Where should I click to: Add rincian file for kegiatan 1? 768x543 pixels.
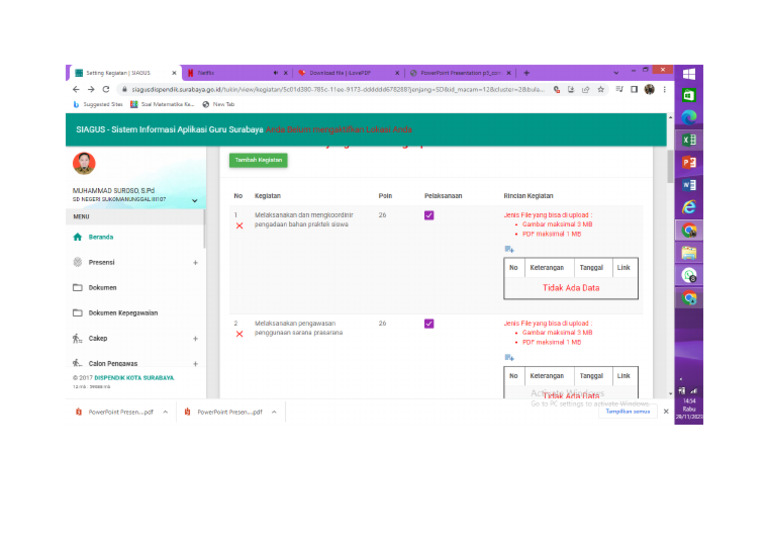point(509,249)
